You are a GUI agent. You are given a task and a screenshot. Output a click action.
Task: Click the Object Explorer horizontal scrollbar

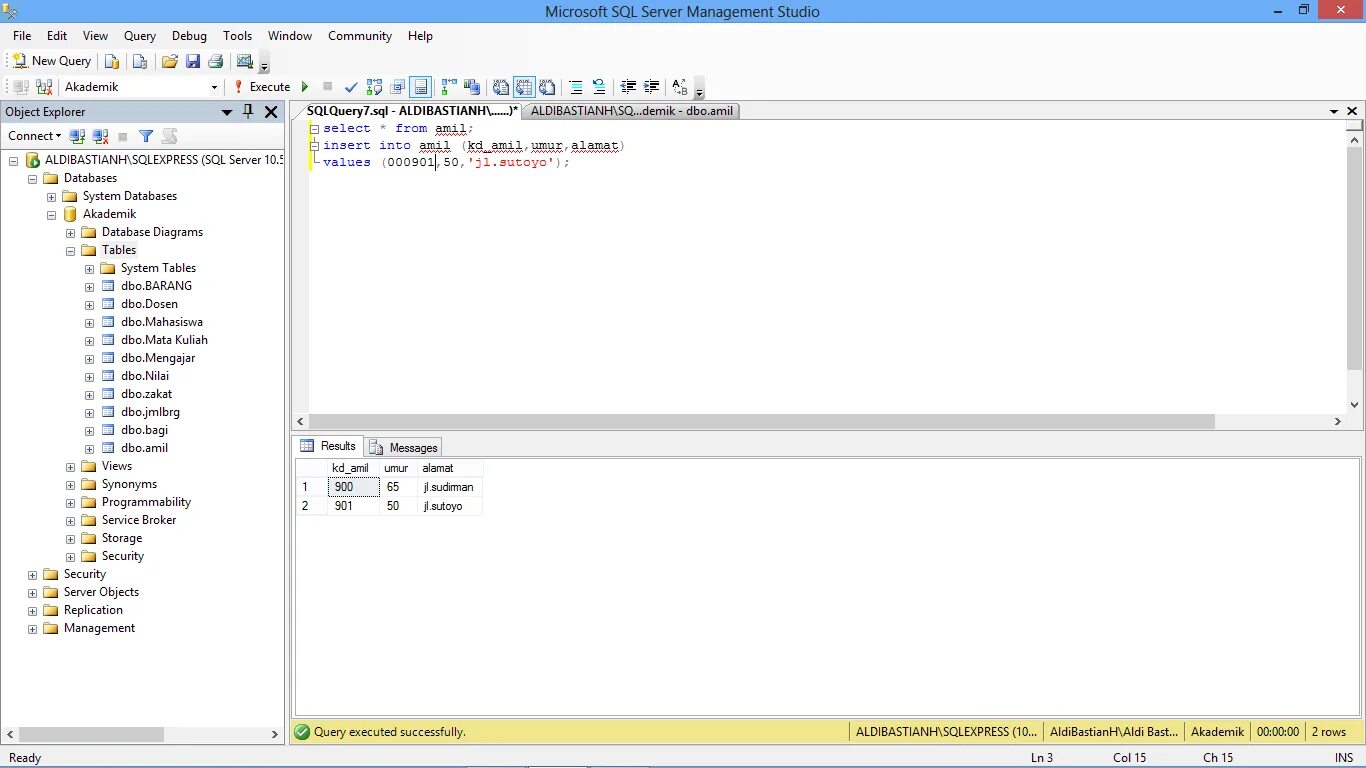pyautogui.click(x=91, y=734)
